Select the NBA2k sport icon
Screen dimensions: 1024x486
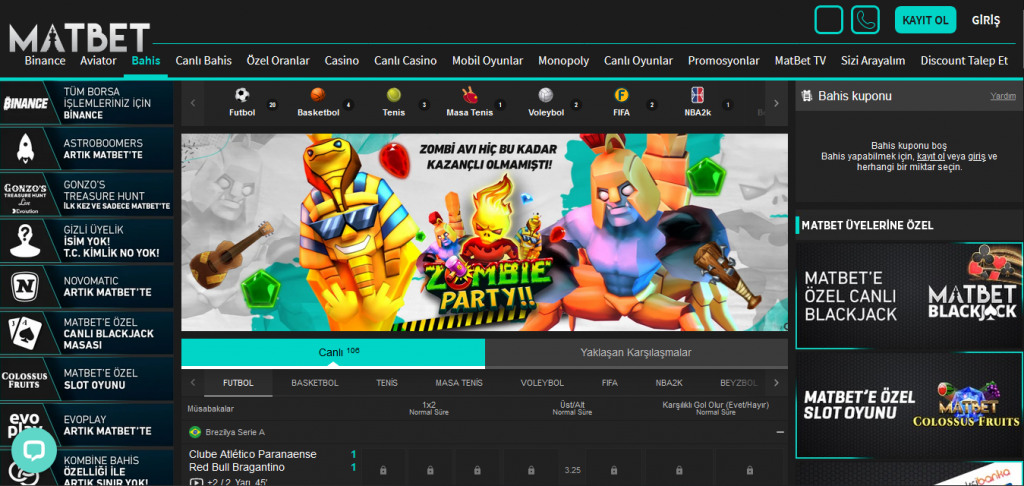[697, 95]
